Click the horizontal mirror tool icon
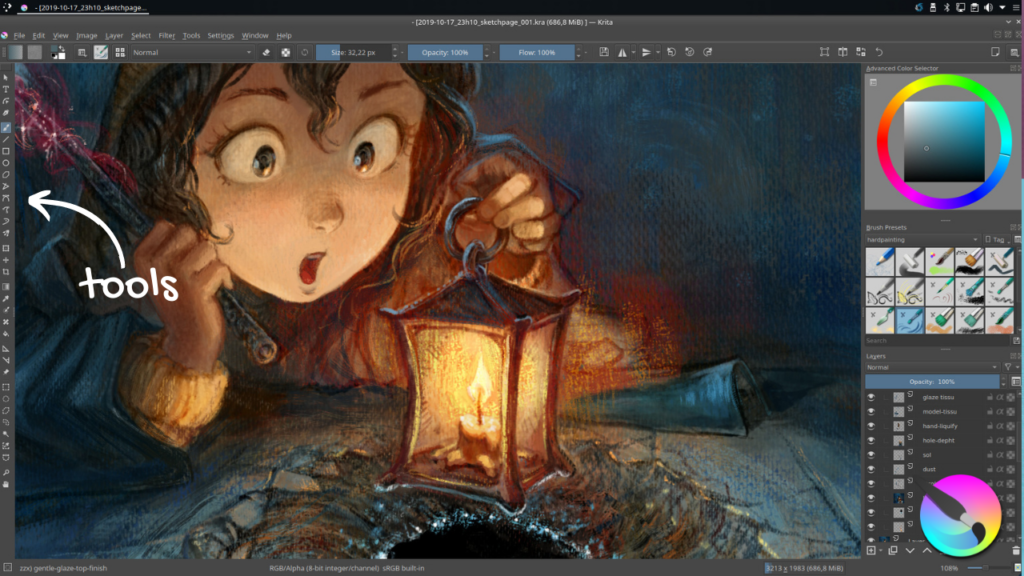The height and width of the screenshot is (576, 1024). pos(622,52)
